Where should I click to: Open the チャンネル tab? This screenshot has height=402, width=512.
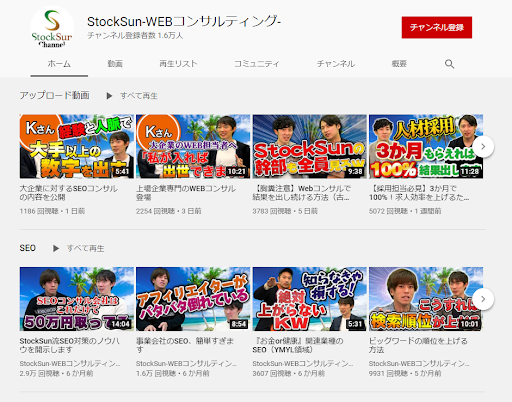point(336,64)
